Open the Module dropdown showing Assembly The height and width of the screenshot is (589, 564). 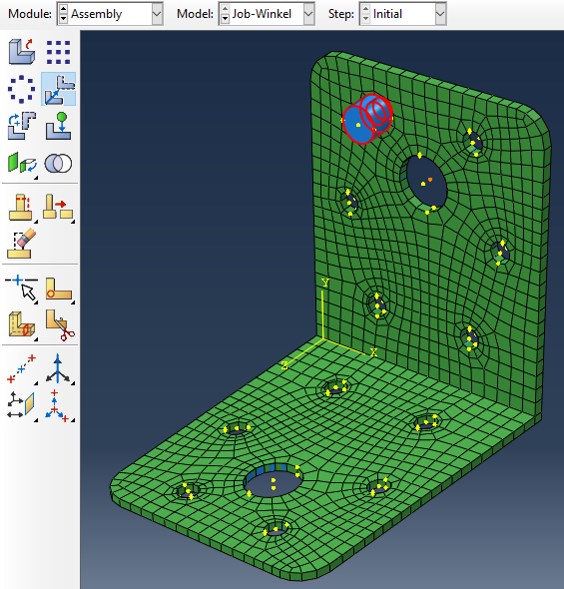(110, 14)
